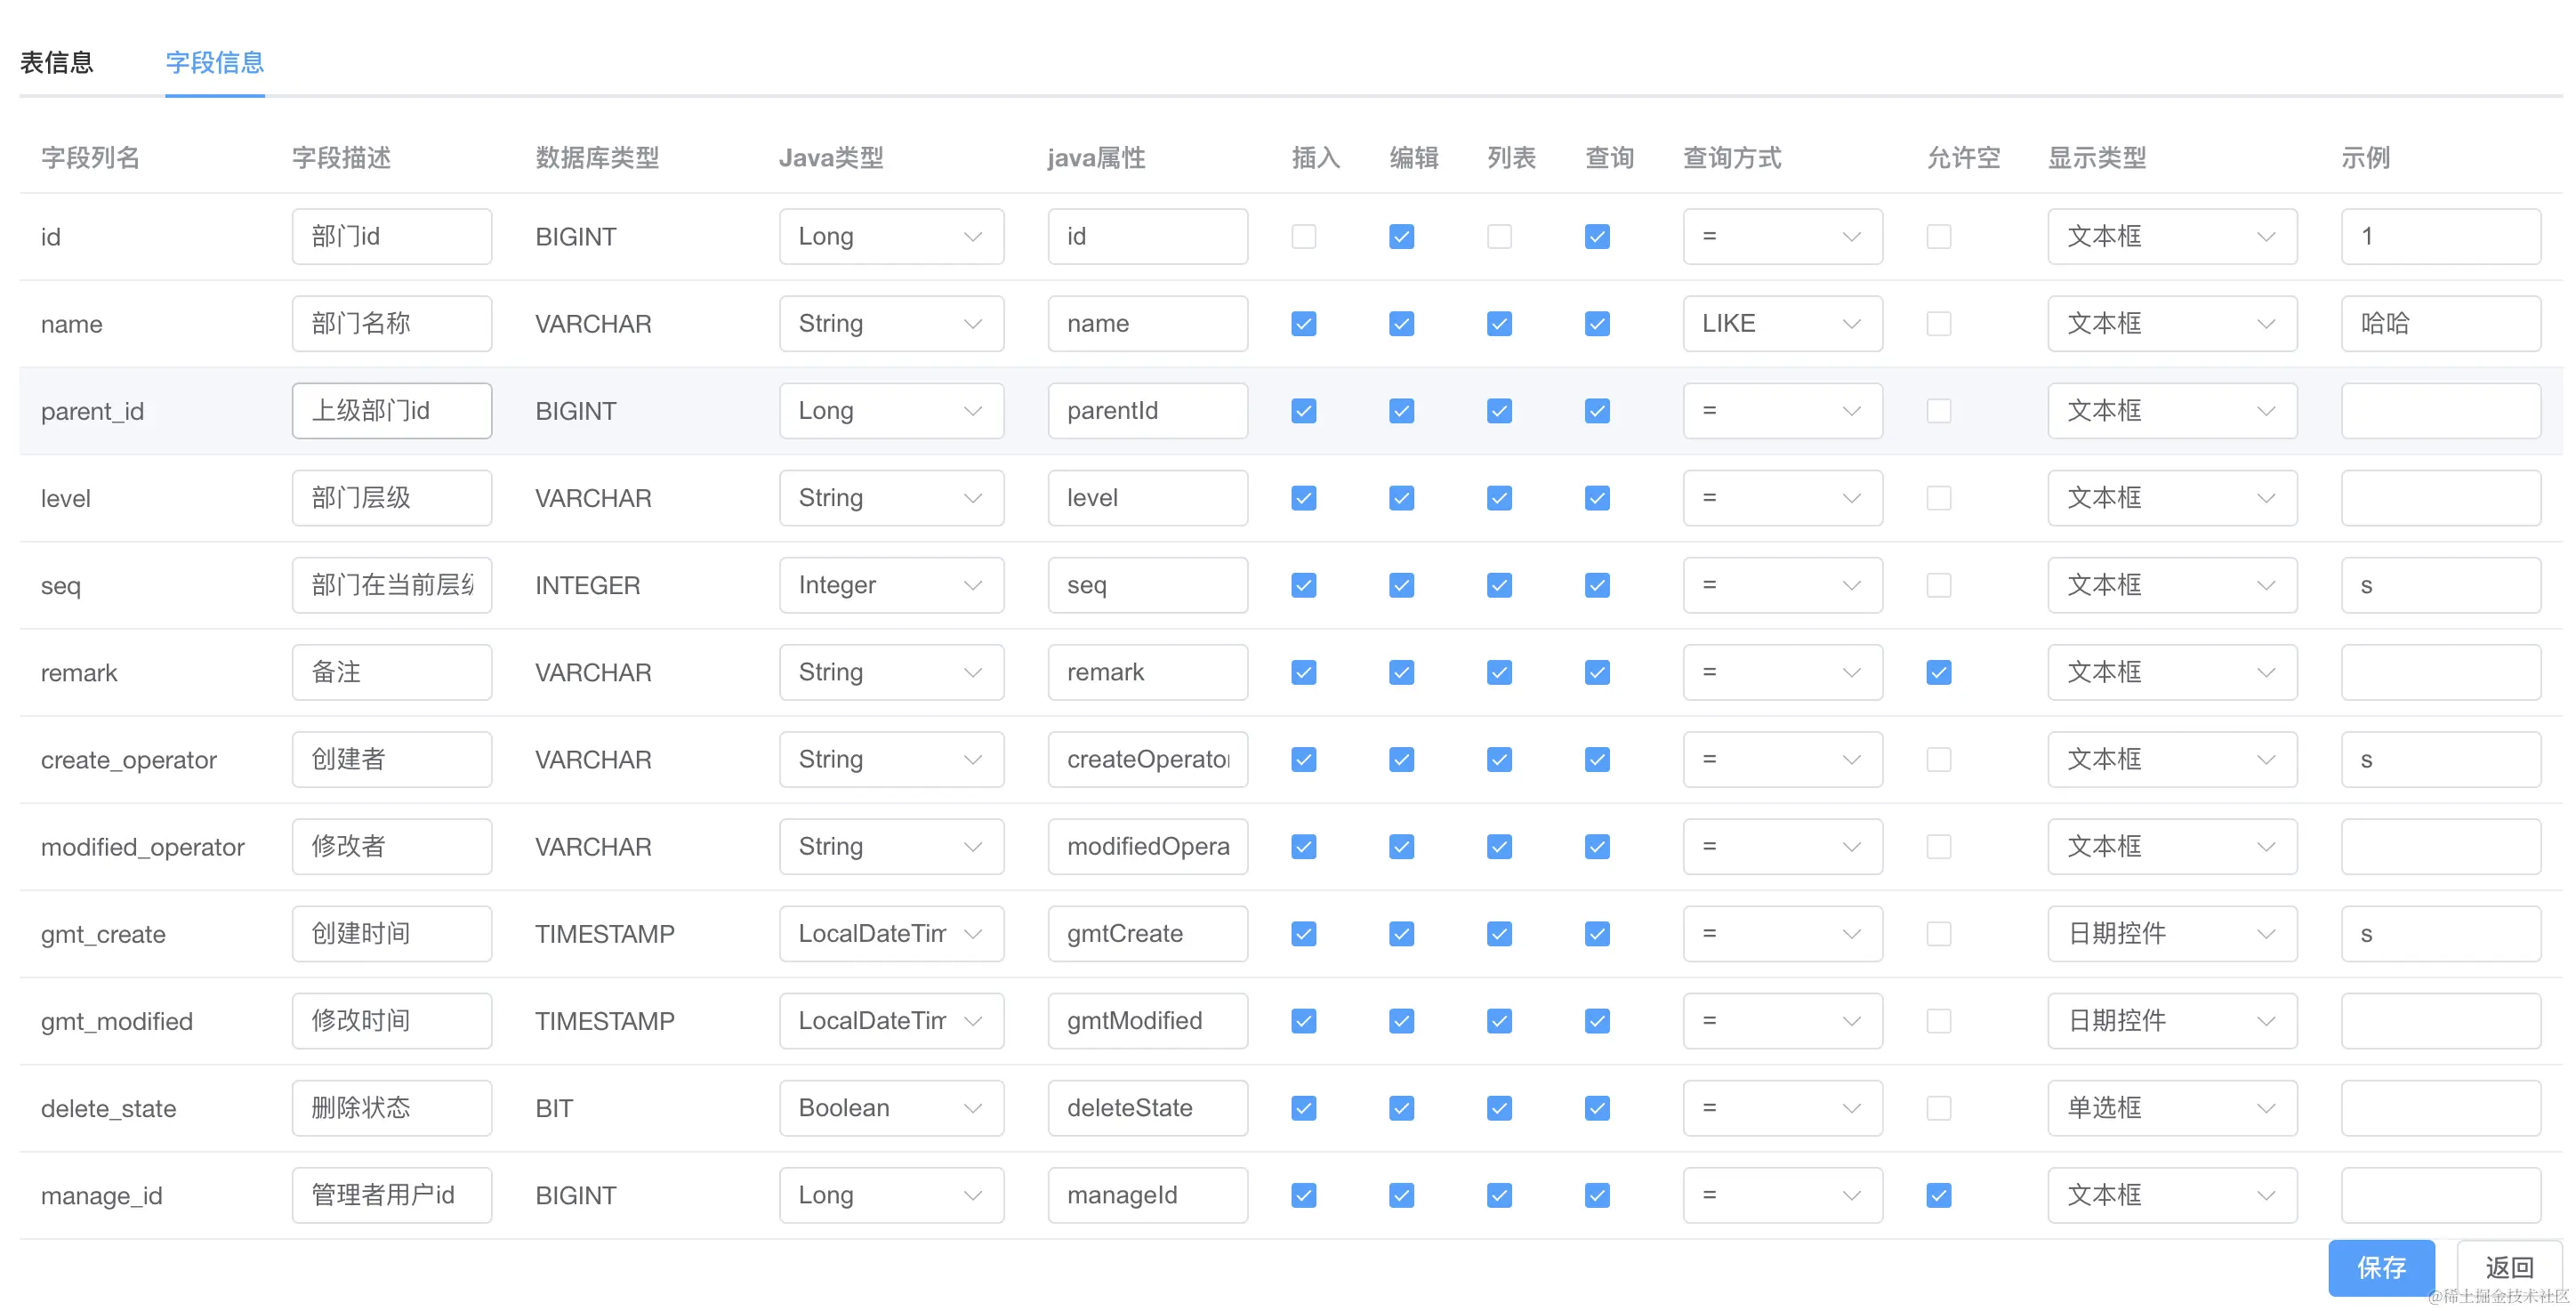Select the 字段信息 tab
2576x1311 pixels.
214,62
